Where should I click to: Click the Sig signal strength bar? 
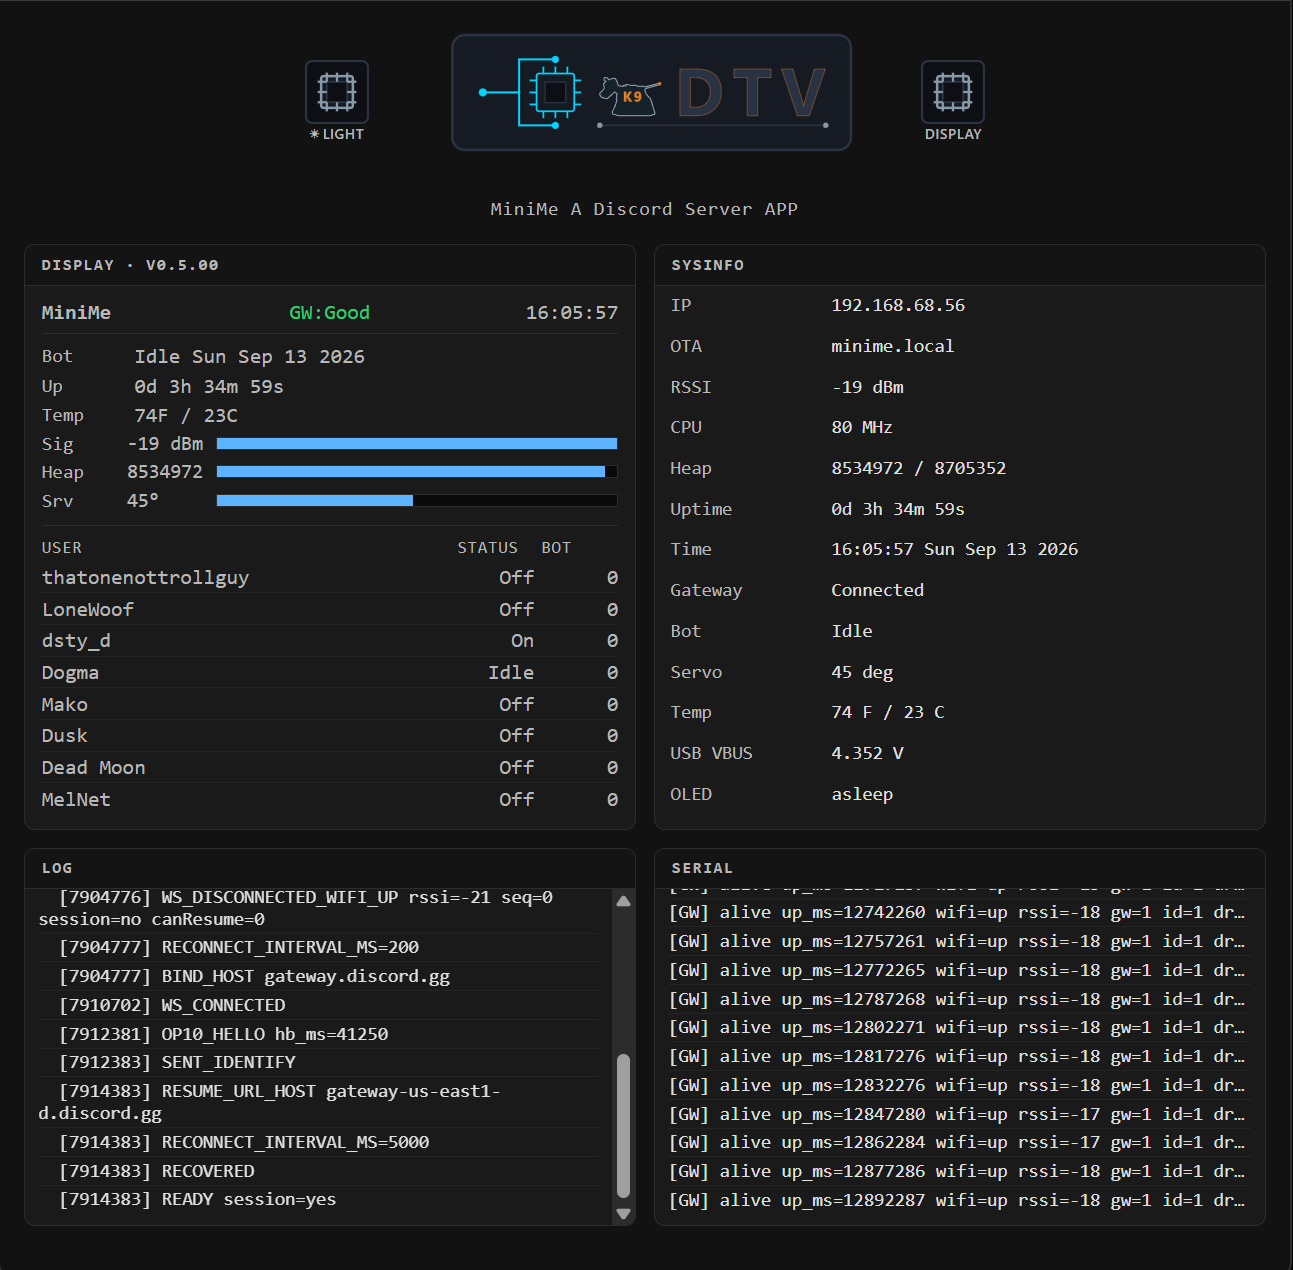pos(417,443)
